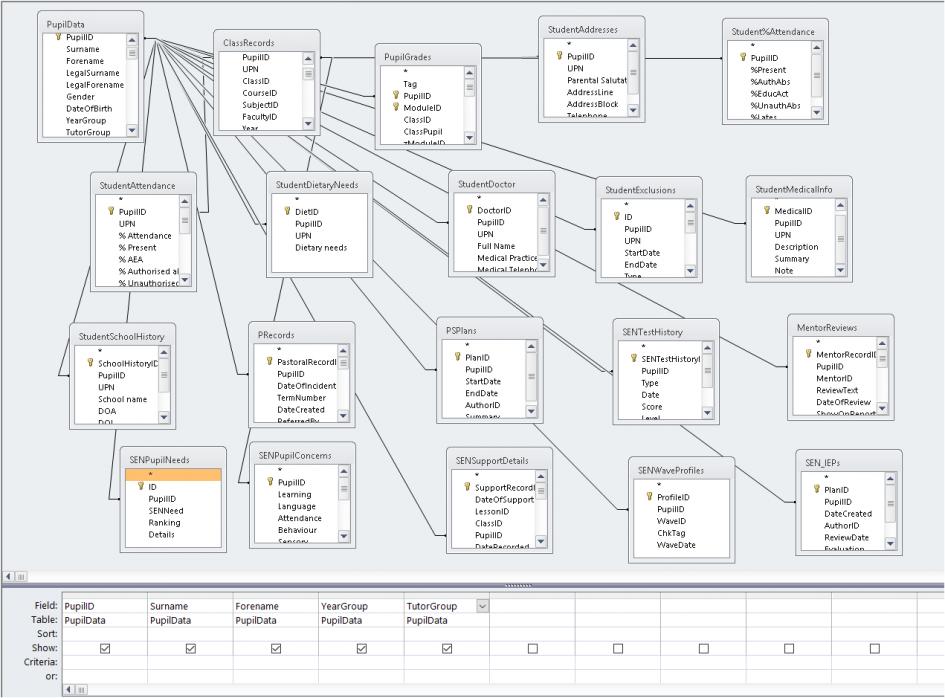Click the YearGroup field cell in the query grid
945x698 pixels.
362,606
